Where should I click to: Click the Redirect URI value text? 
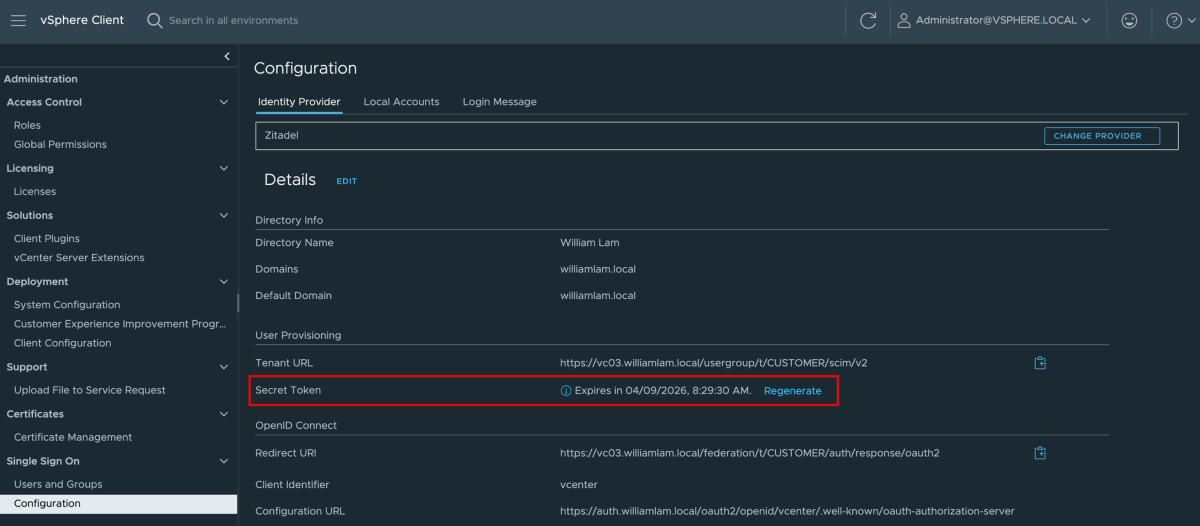(750, 453)
